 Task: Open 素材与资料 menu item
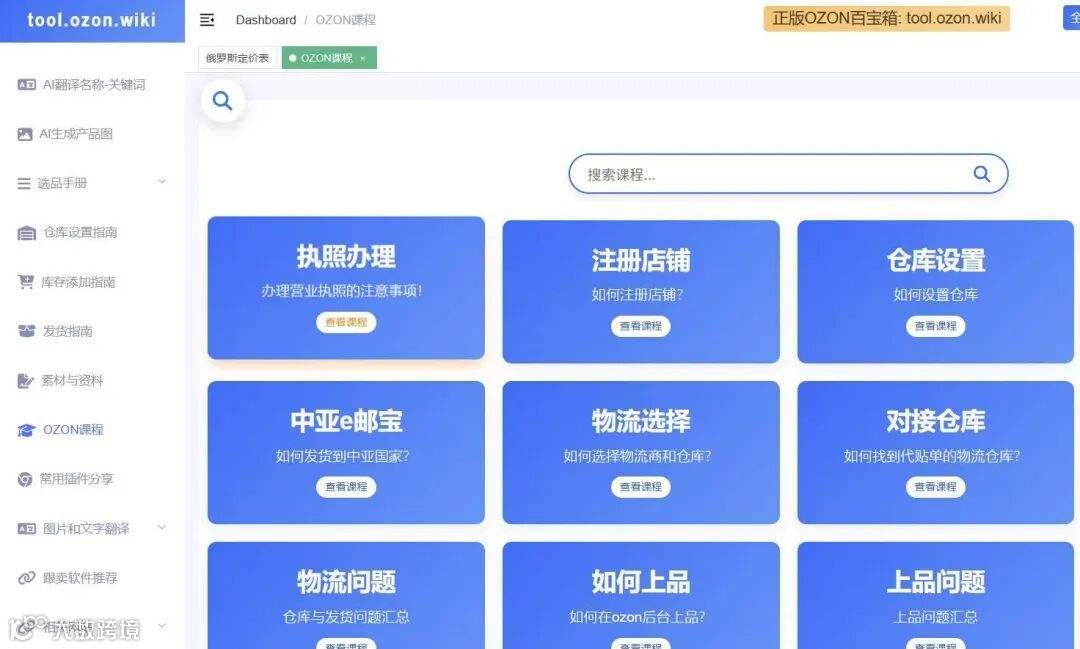tap(92, 380)
